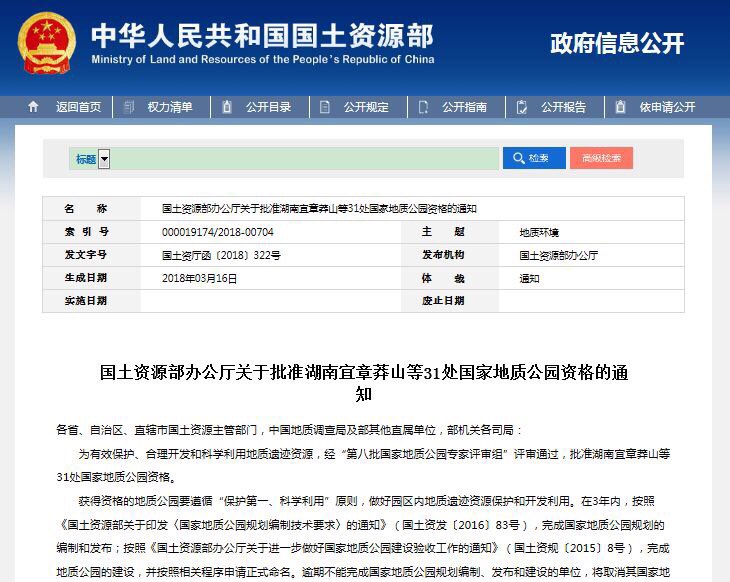The width and height of the screenshot is (730, 582).
Task: Click the 实施日期 label cell
Action: click(91, 301)
